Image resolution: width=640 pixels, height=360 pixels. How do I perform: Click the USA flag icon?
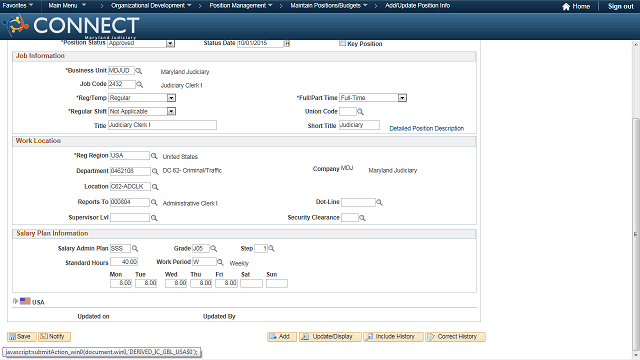point(25,301)
